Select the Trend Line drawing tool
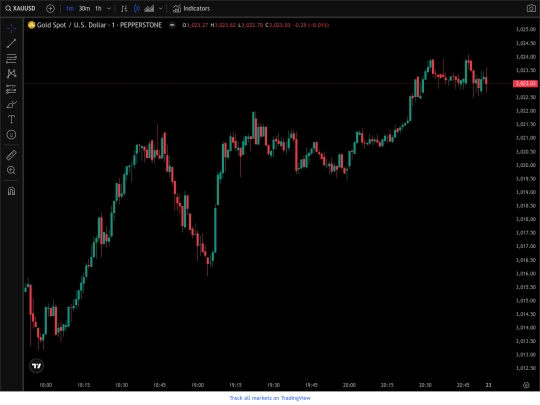 coord(11,43)
